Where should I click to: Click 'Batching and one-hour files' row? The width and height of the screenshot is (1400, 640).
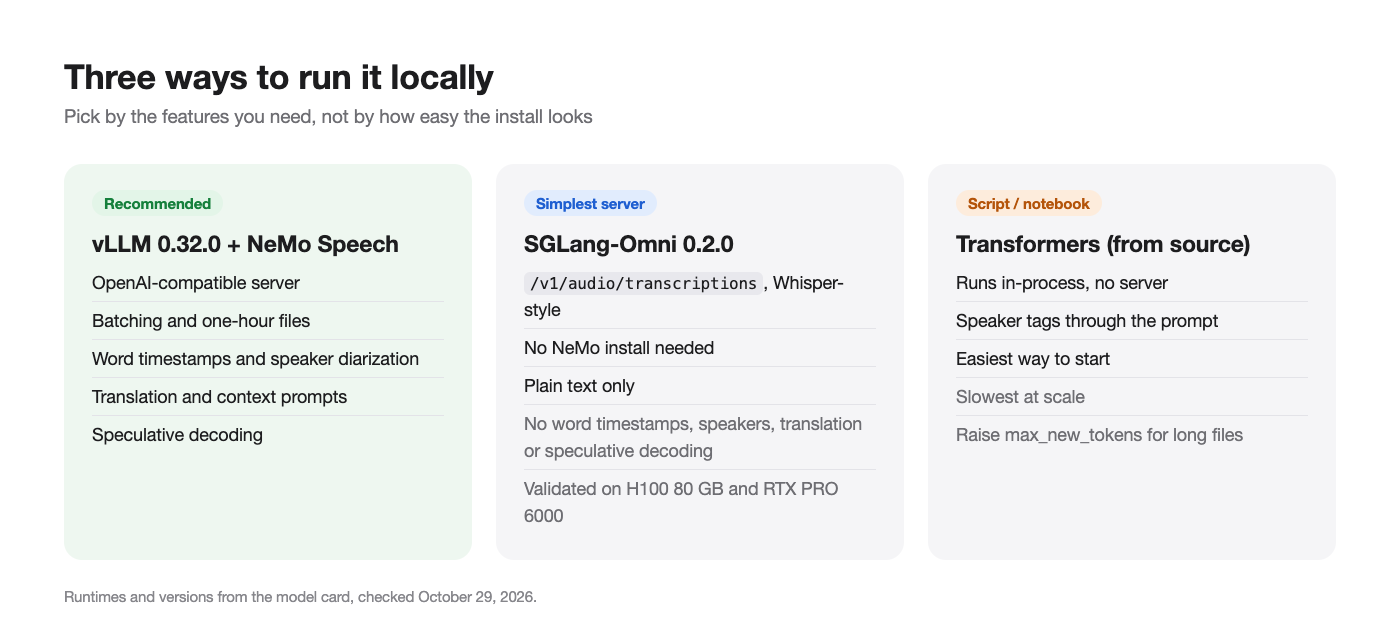coord(268,321)
